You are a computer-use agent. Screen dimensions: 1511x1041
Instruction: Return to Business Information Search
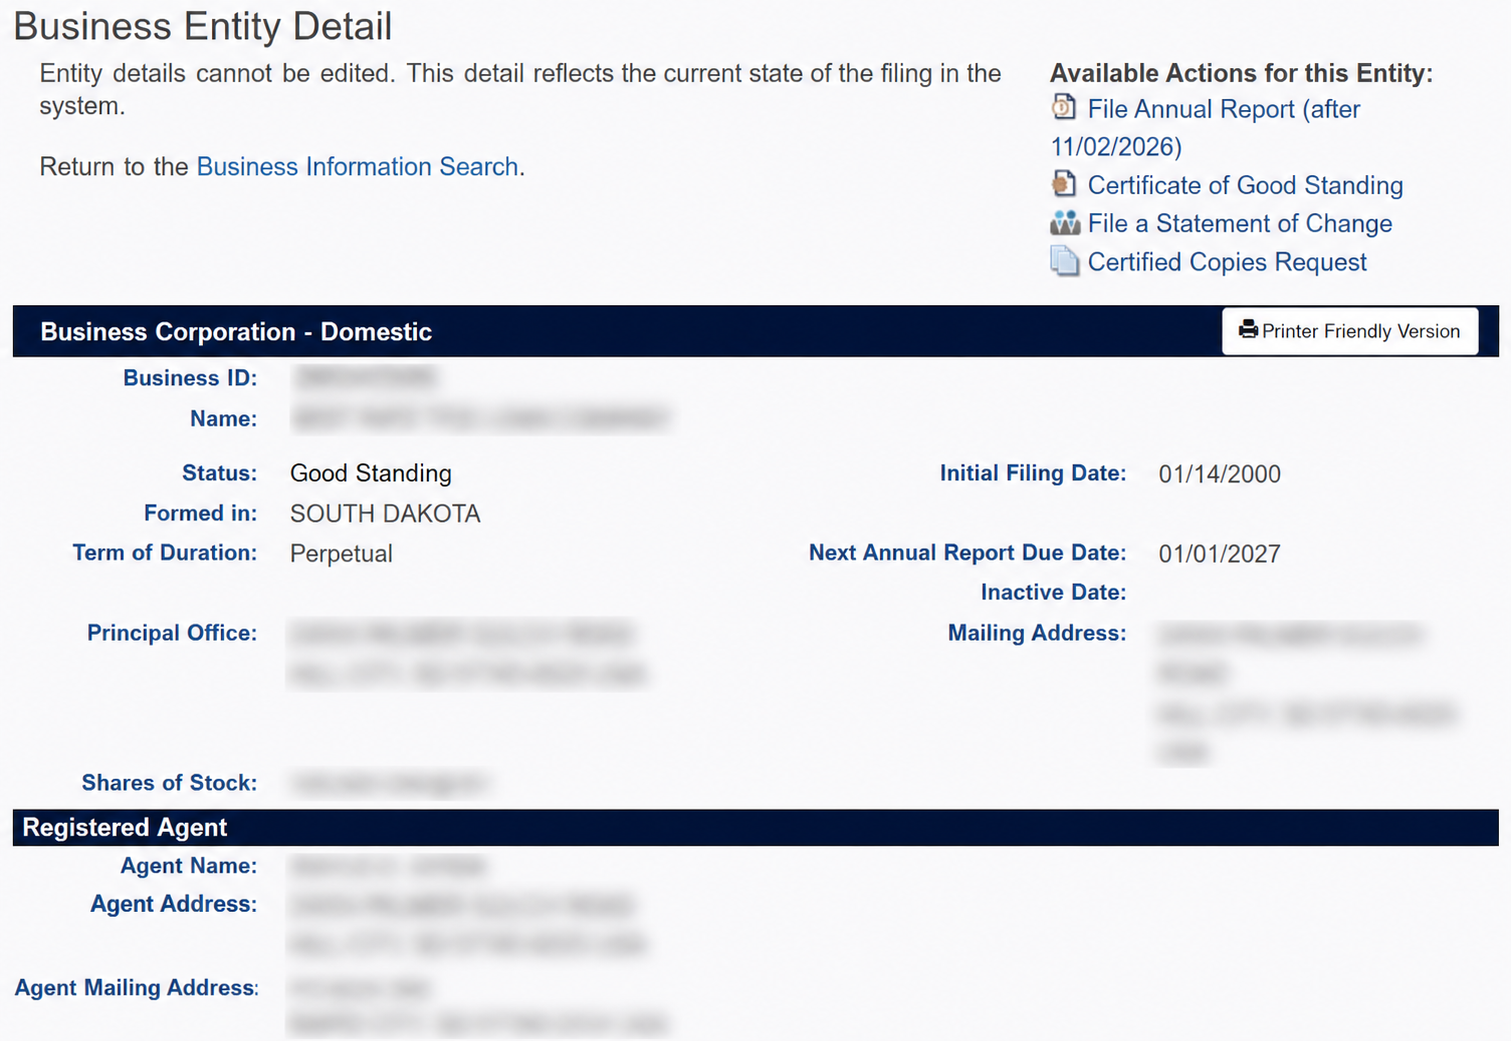(x=358, y=166)
